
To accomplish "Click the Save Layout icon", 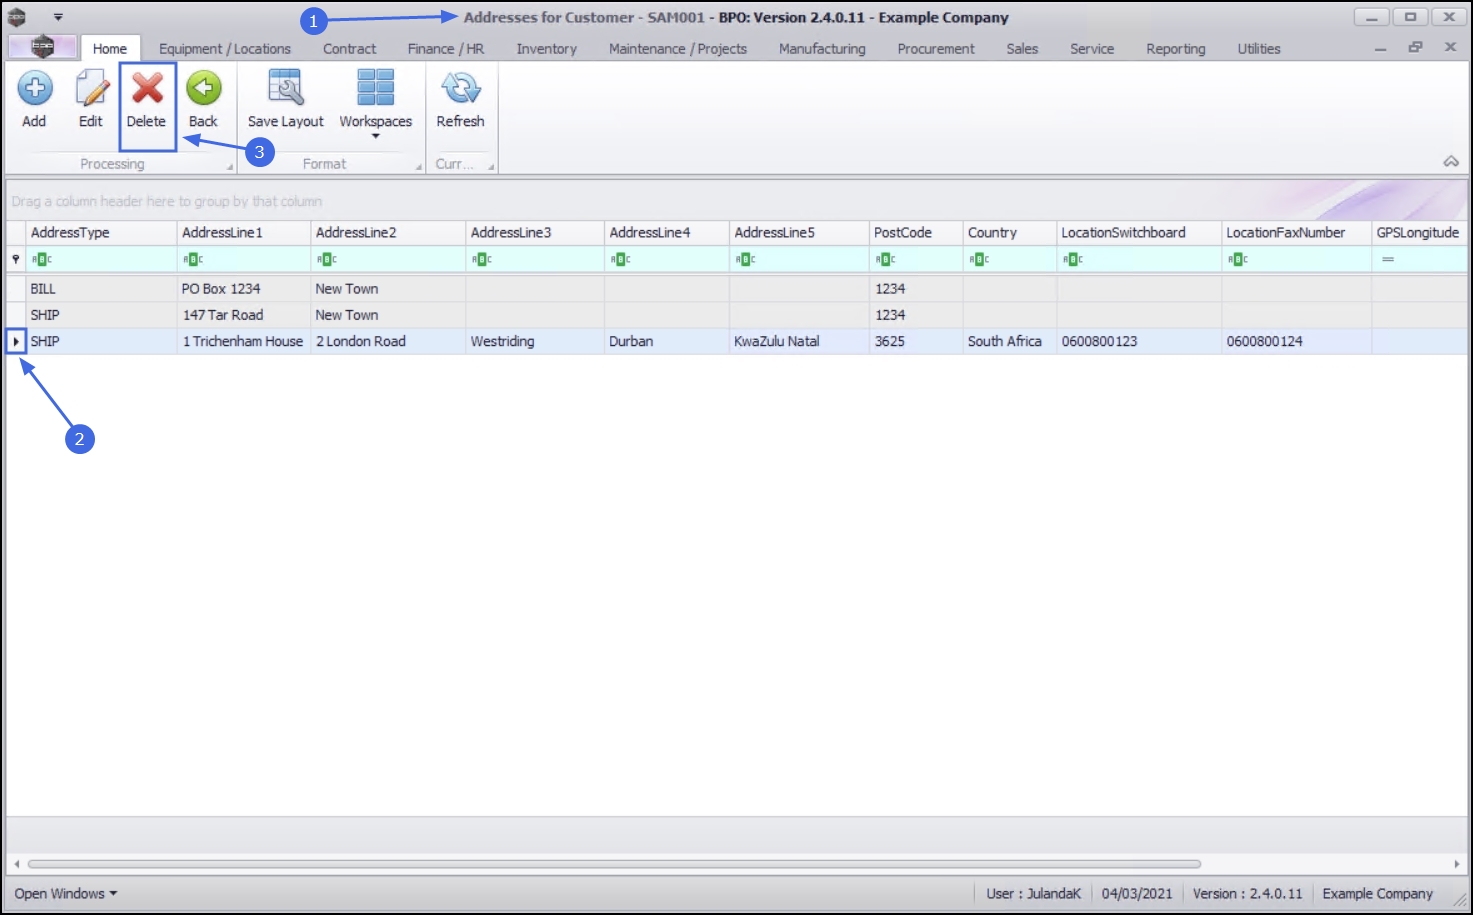I will 286,88.
